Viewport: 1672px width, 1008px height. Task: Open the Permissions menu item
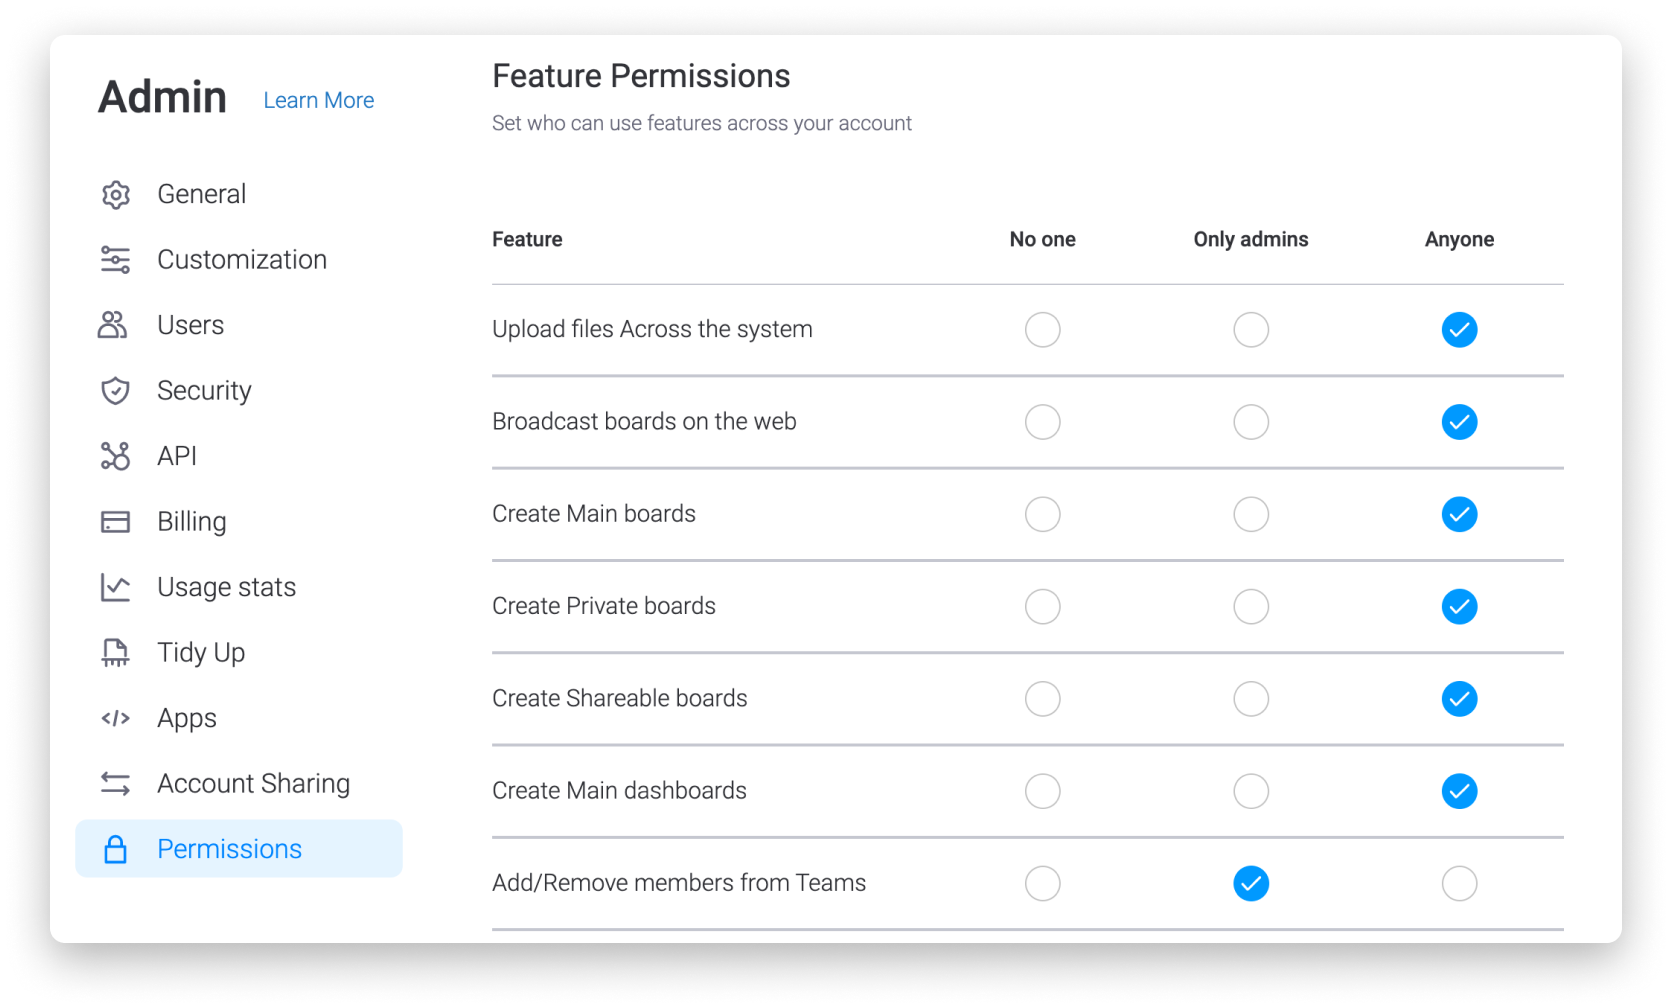(239, 849)
